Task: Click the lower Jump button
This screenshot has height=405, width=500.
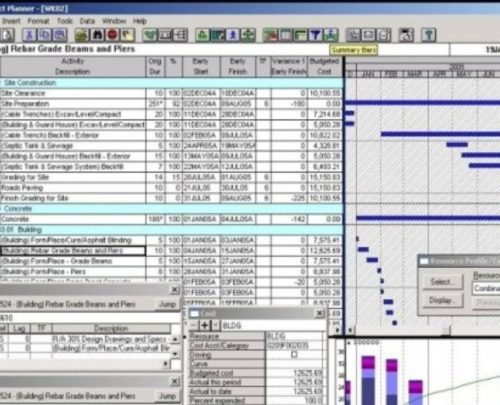Action: (167, 396)
